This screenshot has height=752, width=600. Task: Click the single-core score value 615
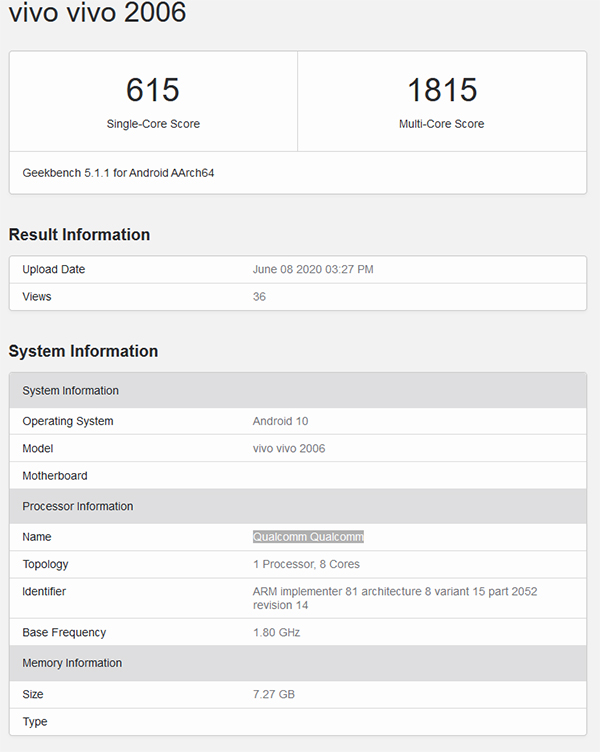pyautogui.click(x=153, y=90)
